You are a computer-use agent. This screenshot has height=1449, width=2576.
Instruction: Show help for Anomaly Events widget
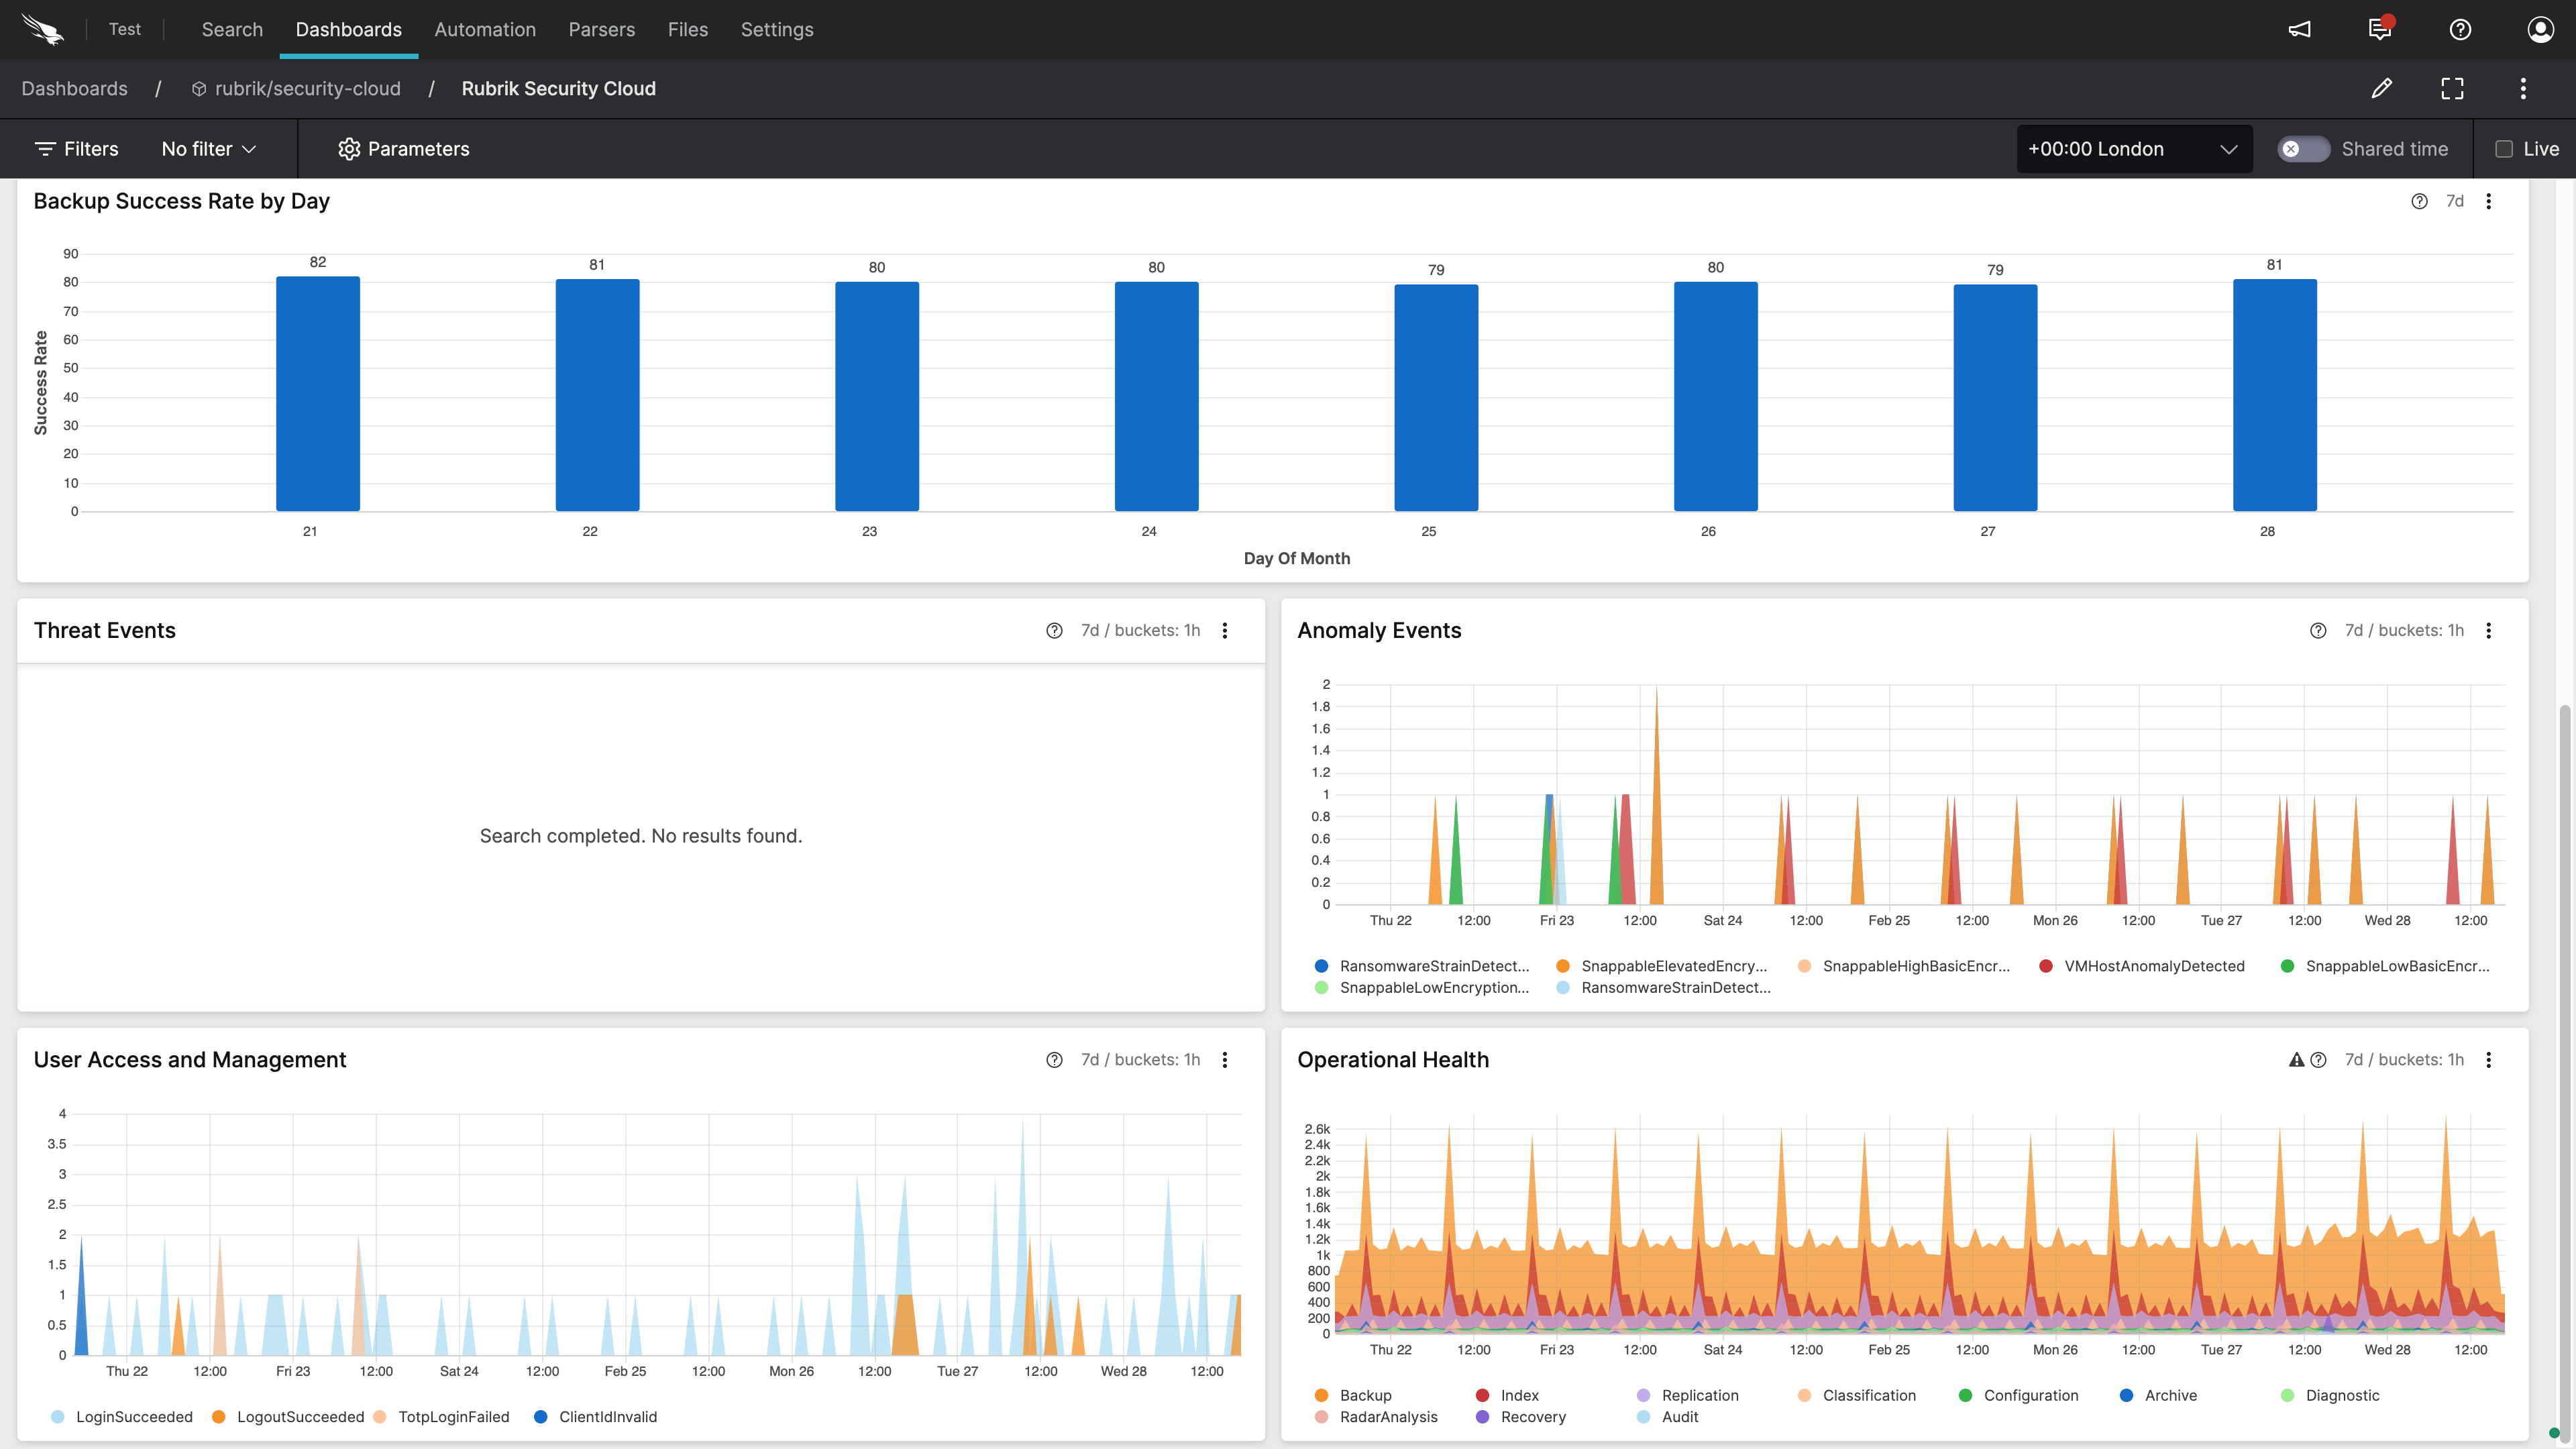coord(2318,630)
